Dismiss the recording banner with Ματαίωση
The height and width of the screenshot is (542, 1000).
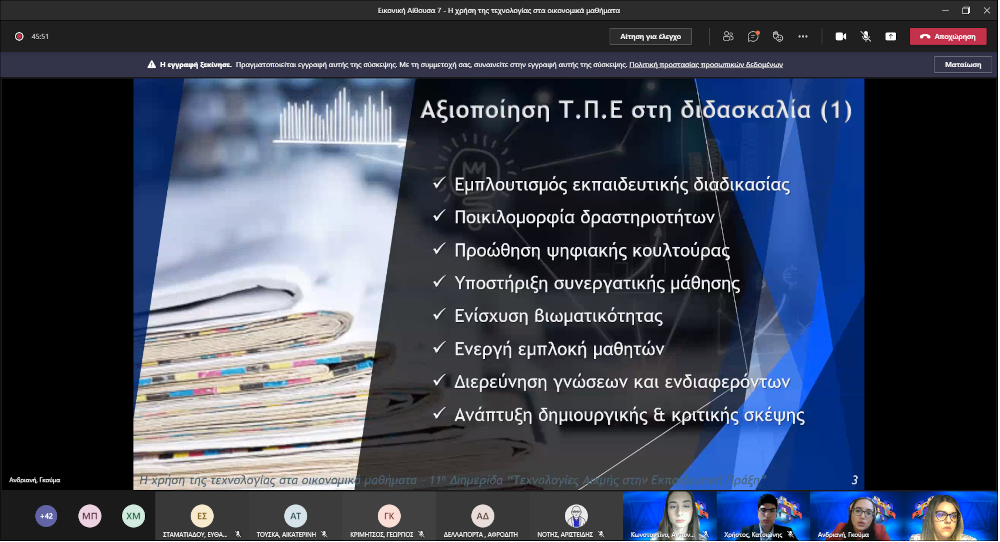click(x=962, y=64)
